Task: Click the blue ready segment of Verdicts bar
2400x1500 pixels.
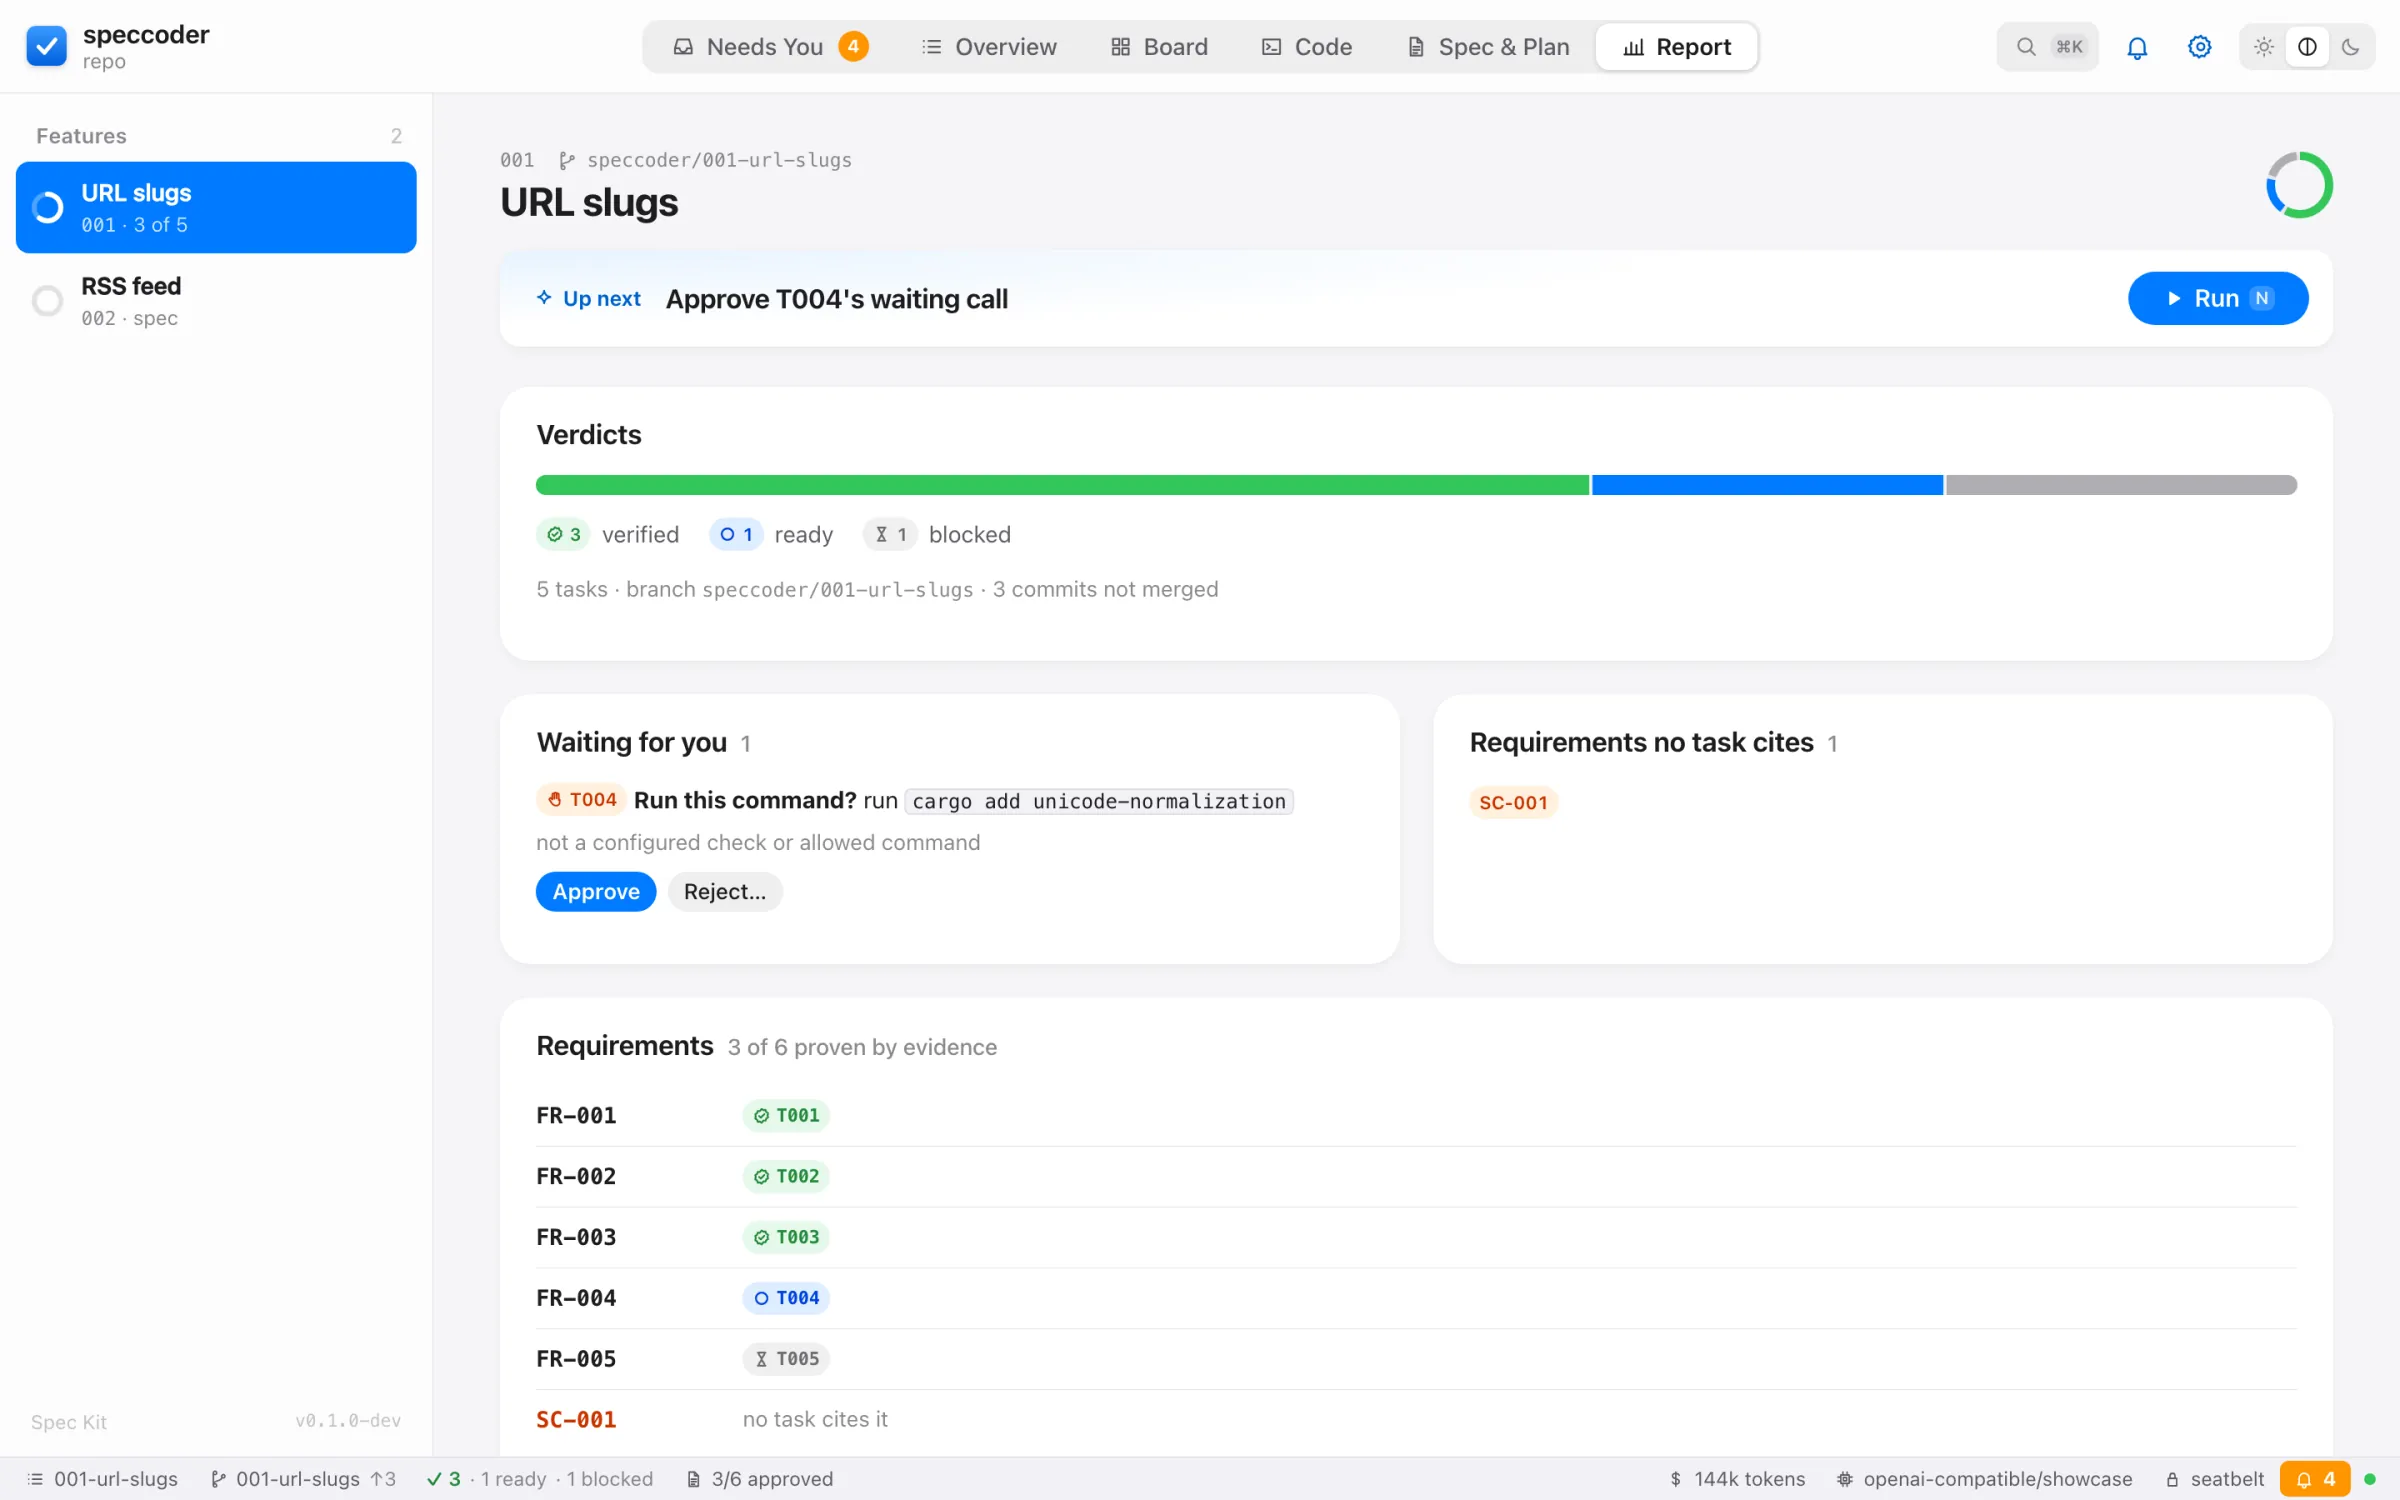Action: pos(1767,485)
